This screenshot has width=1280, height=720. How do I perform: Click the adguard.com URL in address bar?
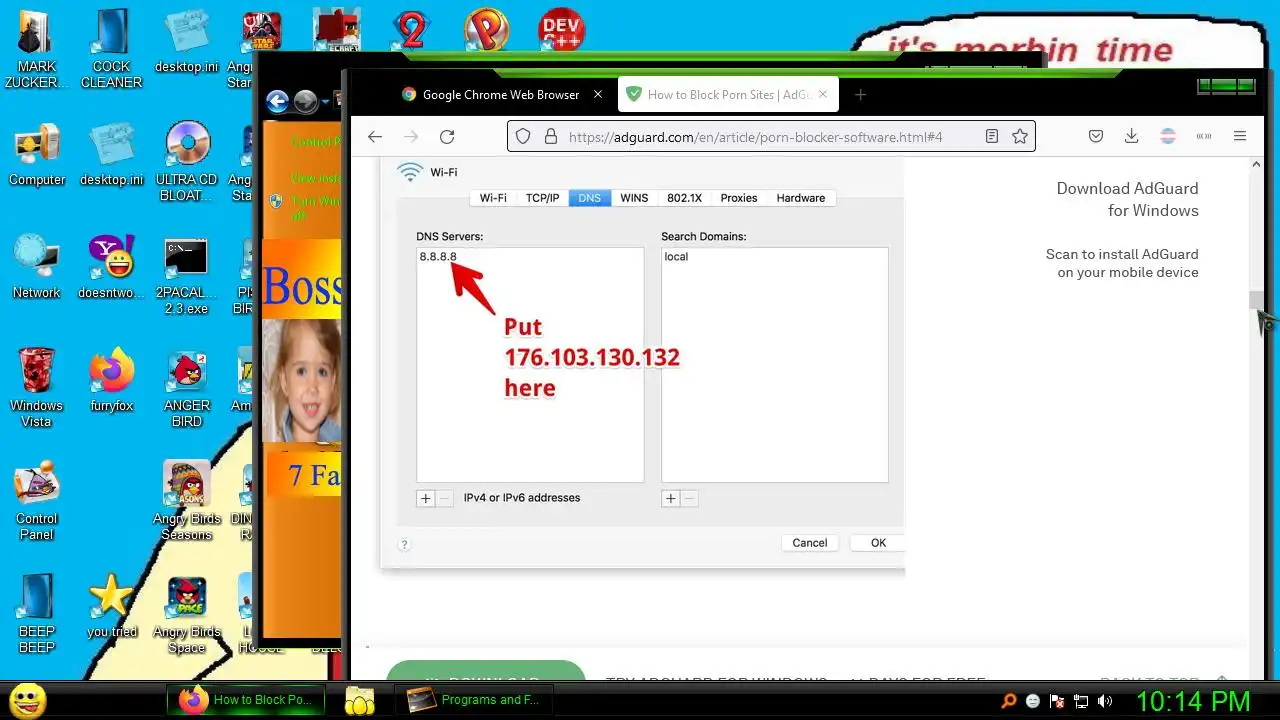click(x=755, y=137)
